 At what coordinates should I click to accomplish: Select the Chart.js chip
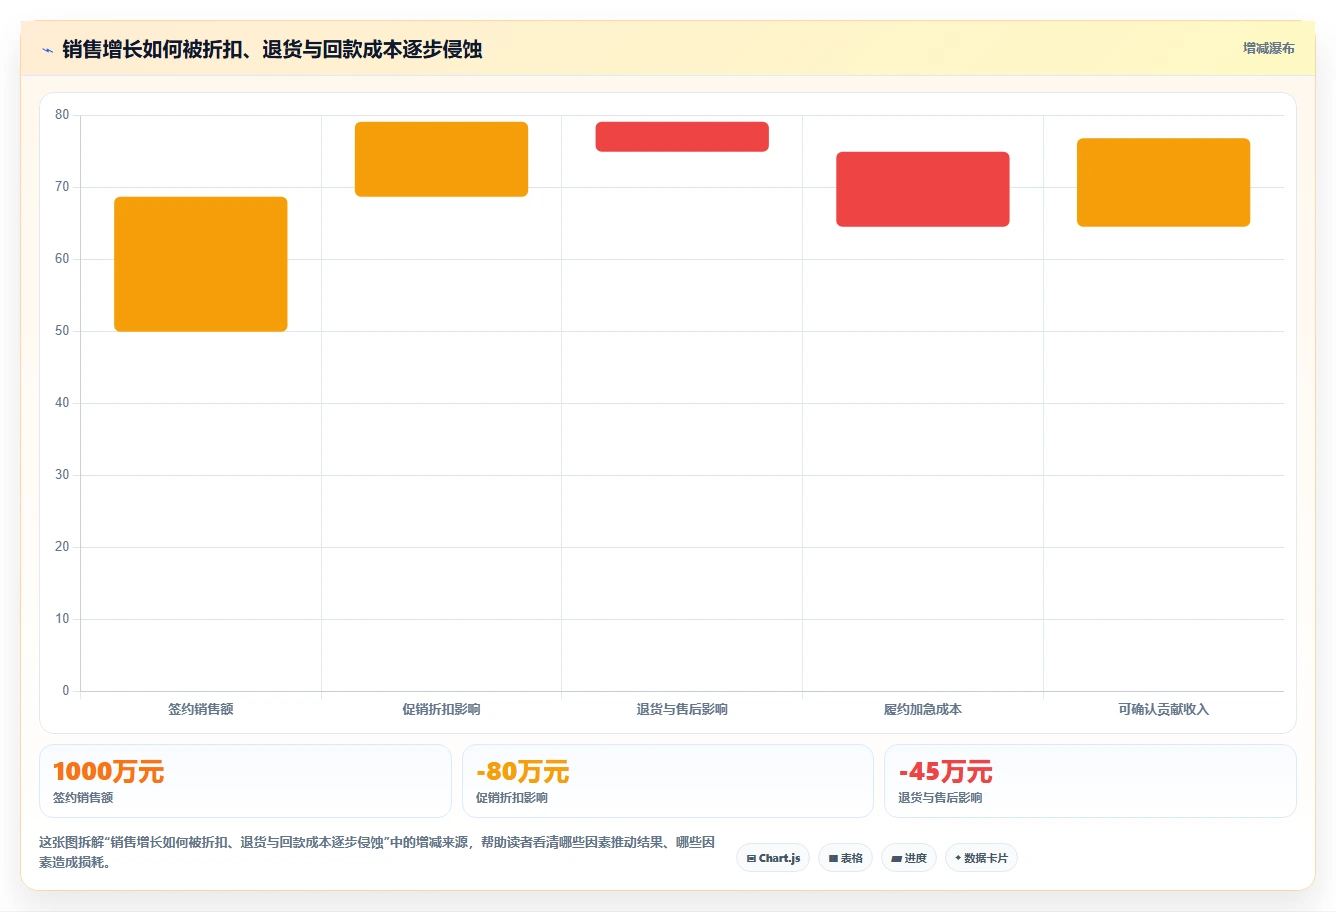point(773,858)
